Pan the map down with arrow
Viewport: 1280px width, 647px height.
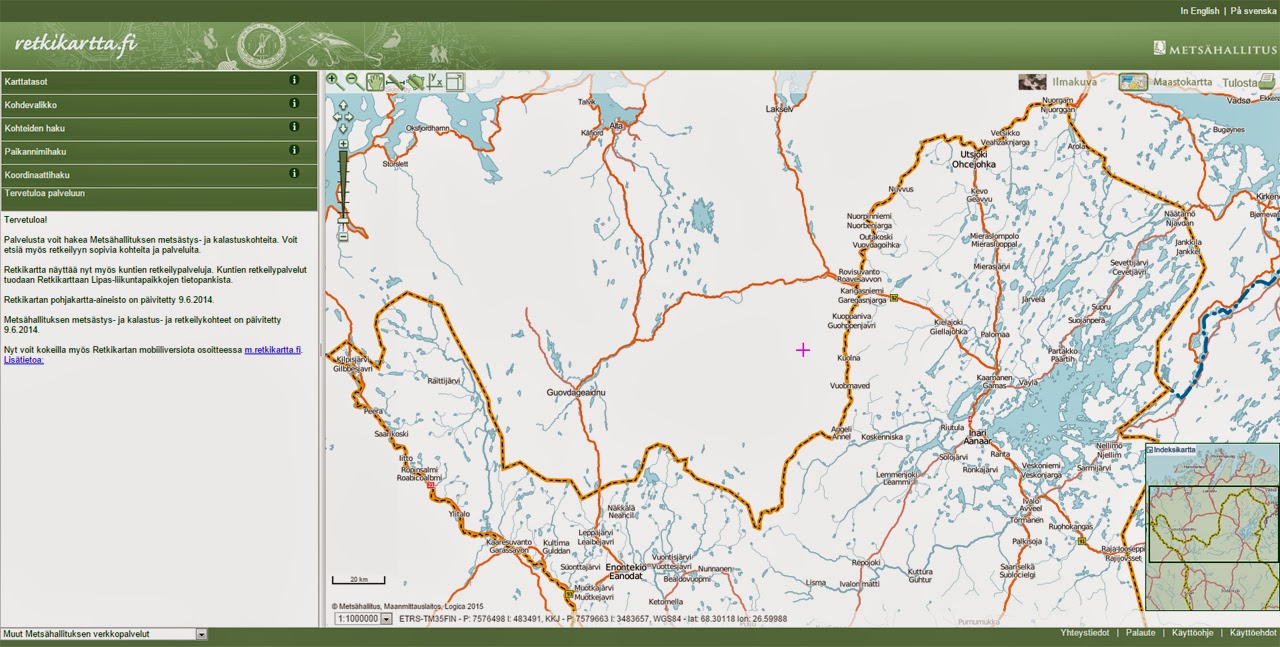pos(343,128)
